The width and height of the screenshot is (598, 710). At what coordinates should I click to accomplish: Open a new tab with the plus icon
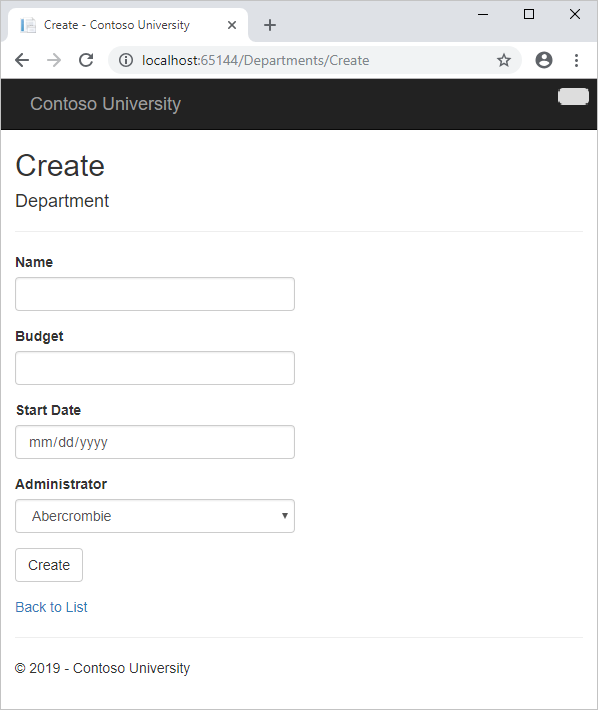point(270,25)
